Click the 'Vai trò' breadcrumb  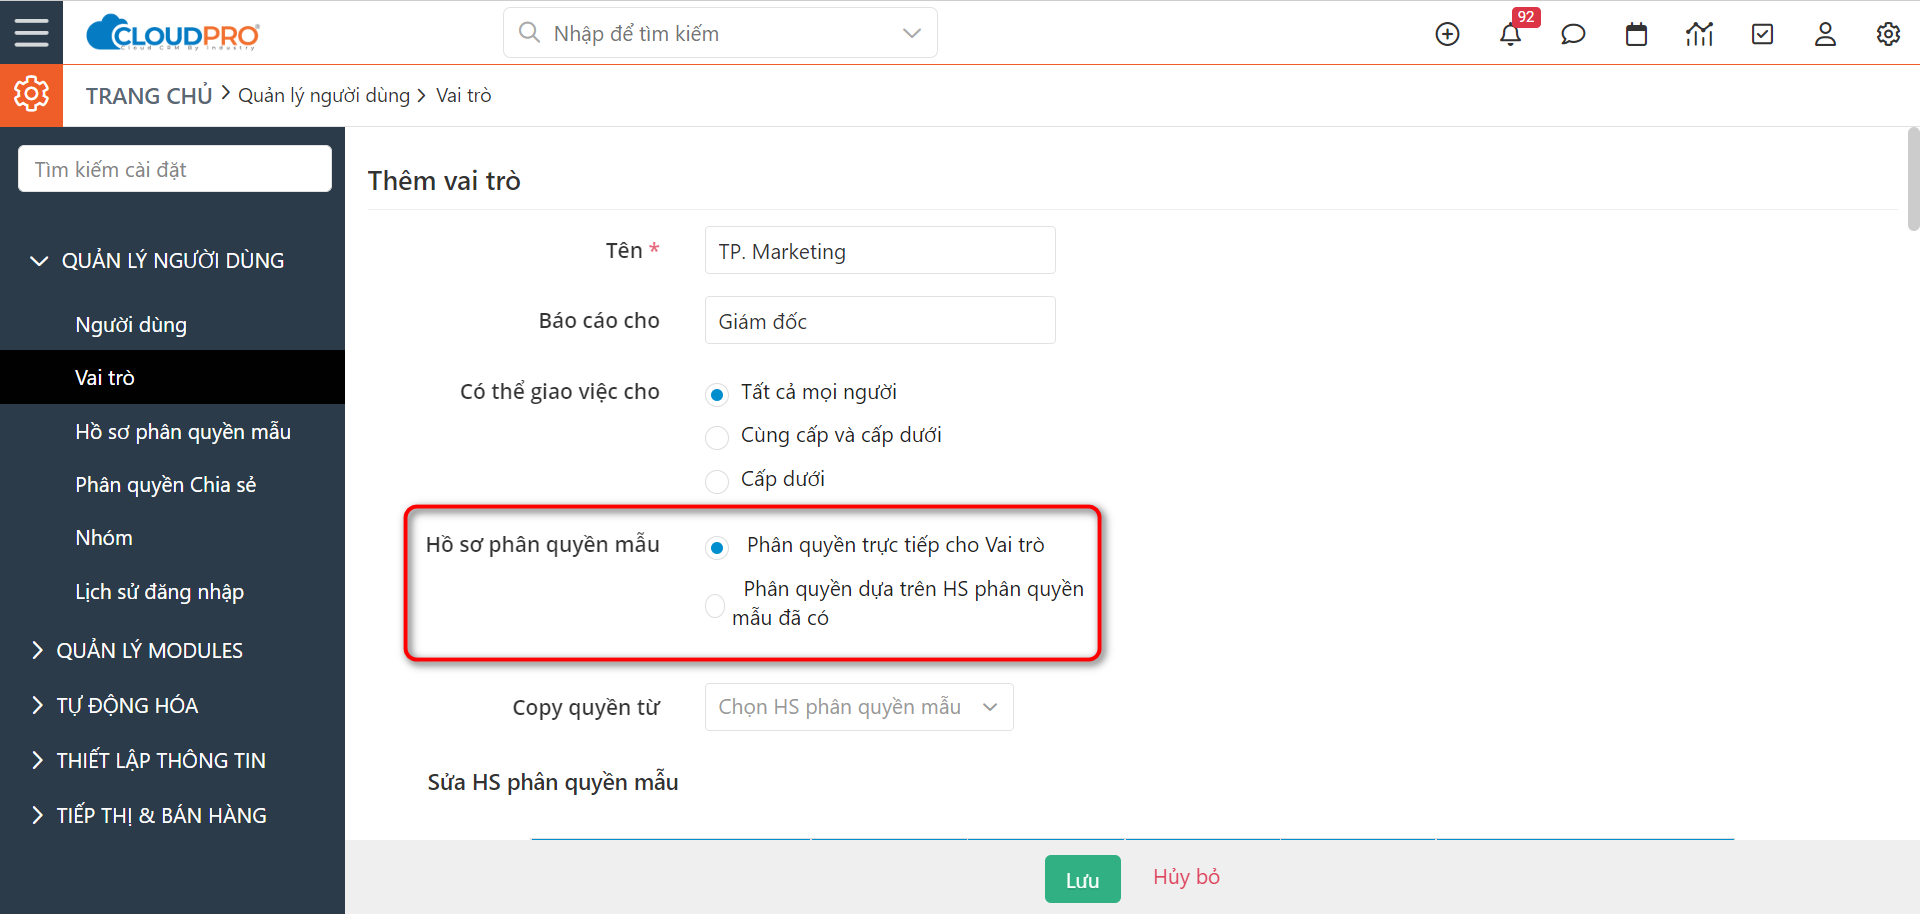(463, 95)
